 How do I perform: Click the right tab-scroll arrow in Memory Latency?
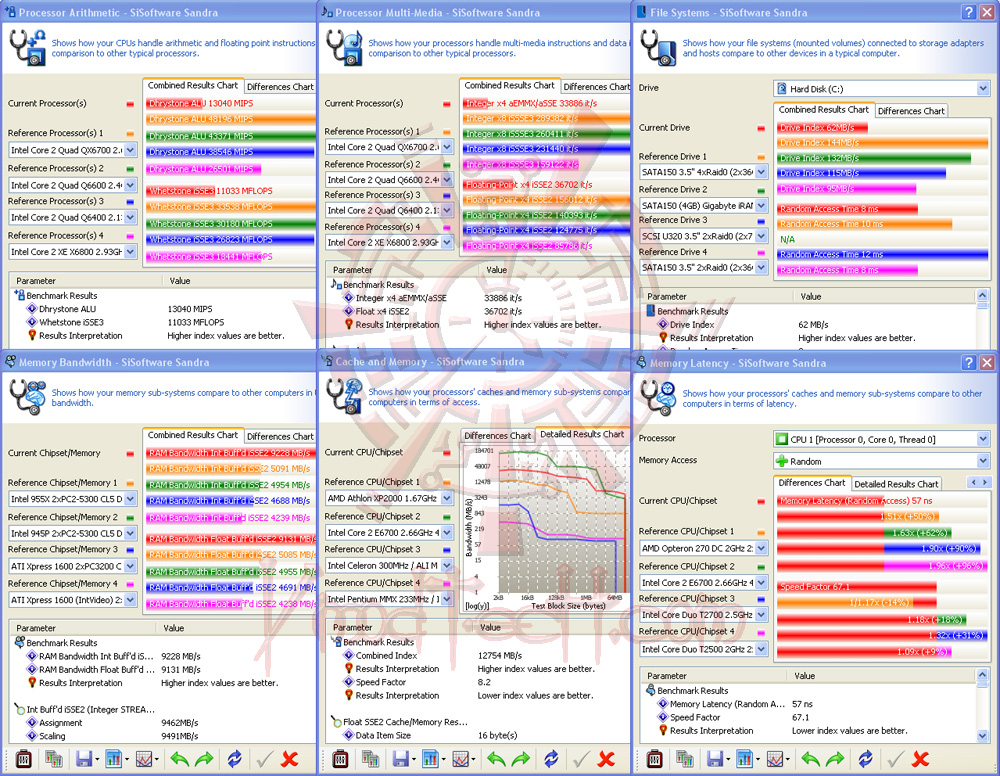985,483
